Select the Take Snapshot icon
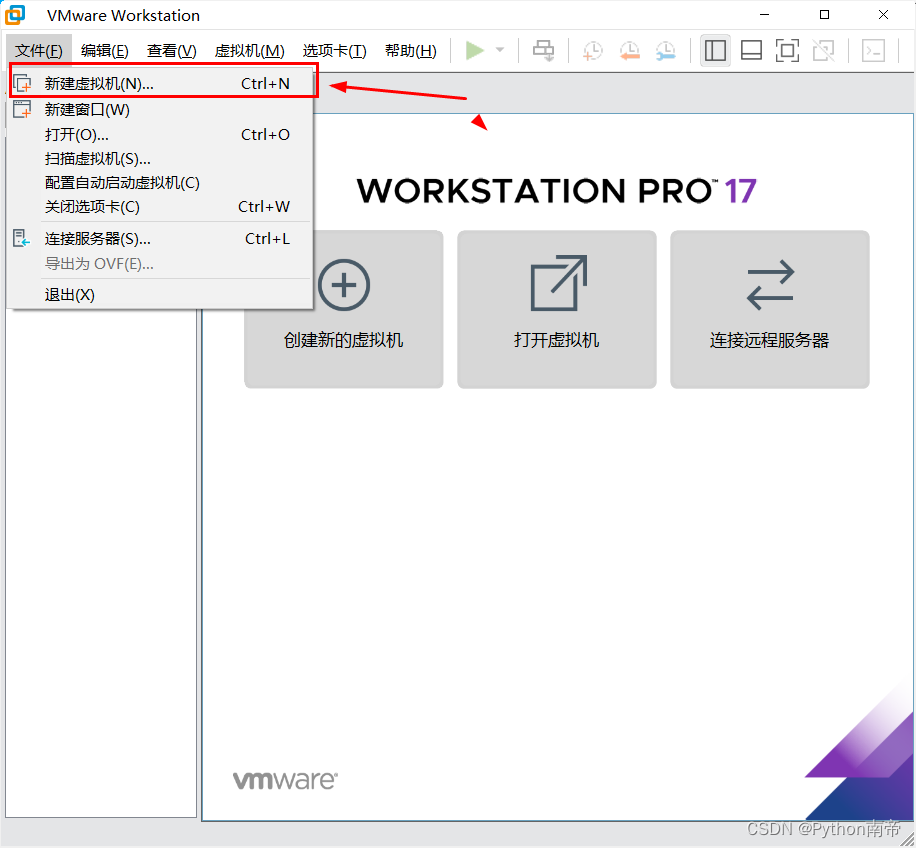 click(592, 50)
